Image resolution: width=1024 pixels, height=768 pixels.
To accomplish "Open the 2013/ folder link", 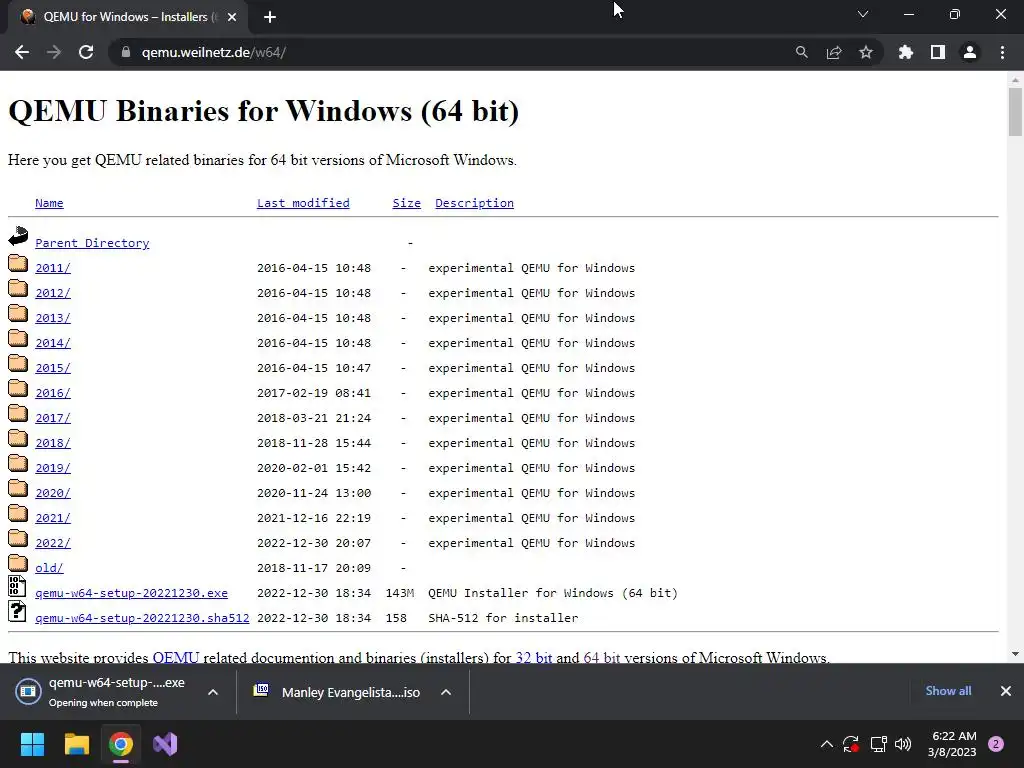I will click(53, 318).
